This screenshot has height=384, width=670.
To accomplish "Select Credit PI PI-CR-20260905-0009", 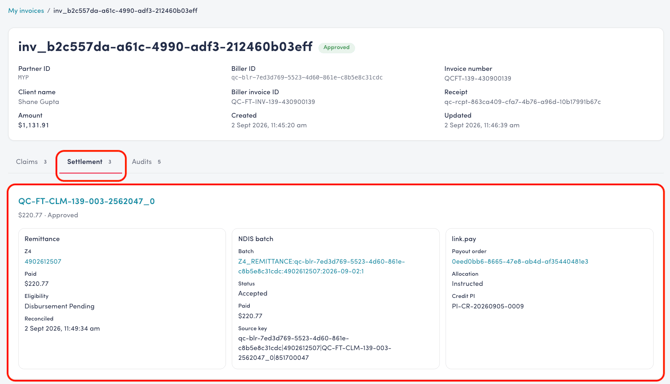I will [x=488, y=306].
